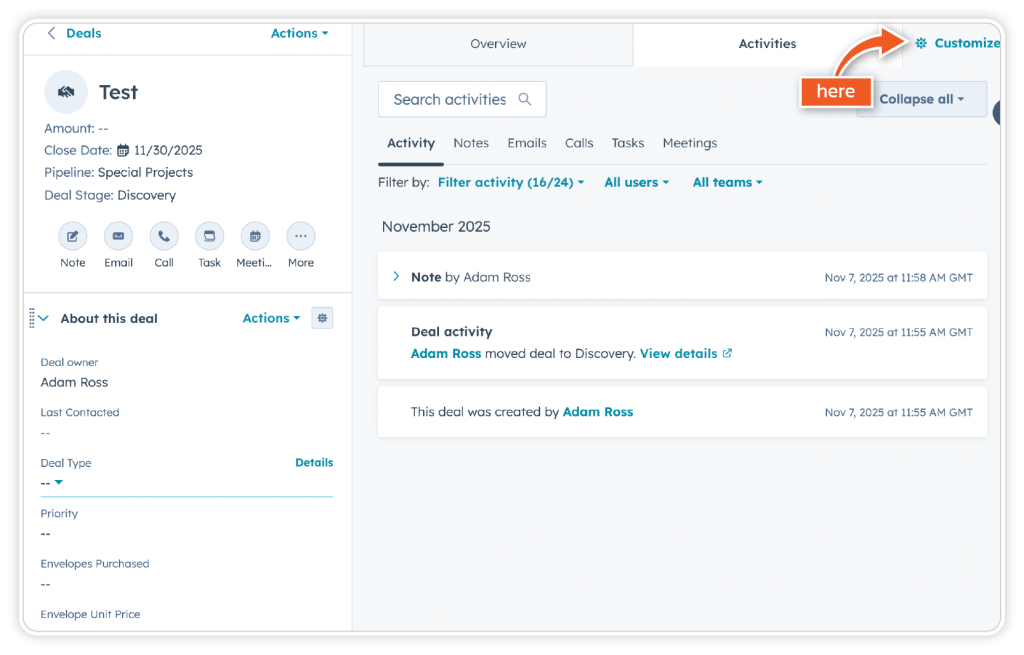Expand the Note by Adam Ross entry
Viewport: 1024px width, 655px height.
[396, 277]
